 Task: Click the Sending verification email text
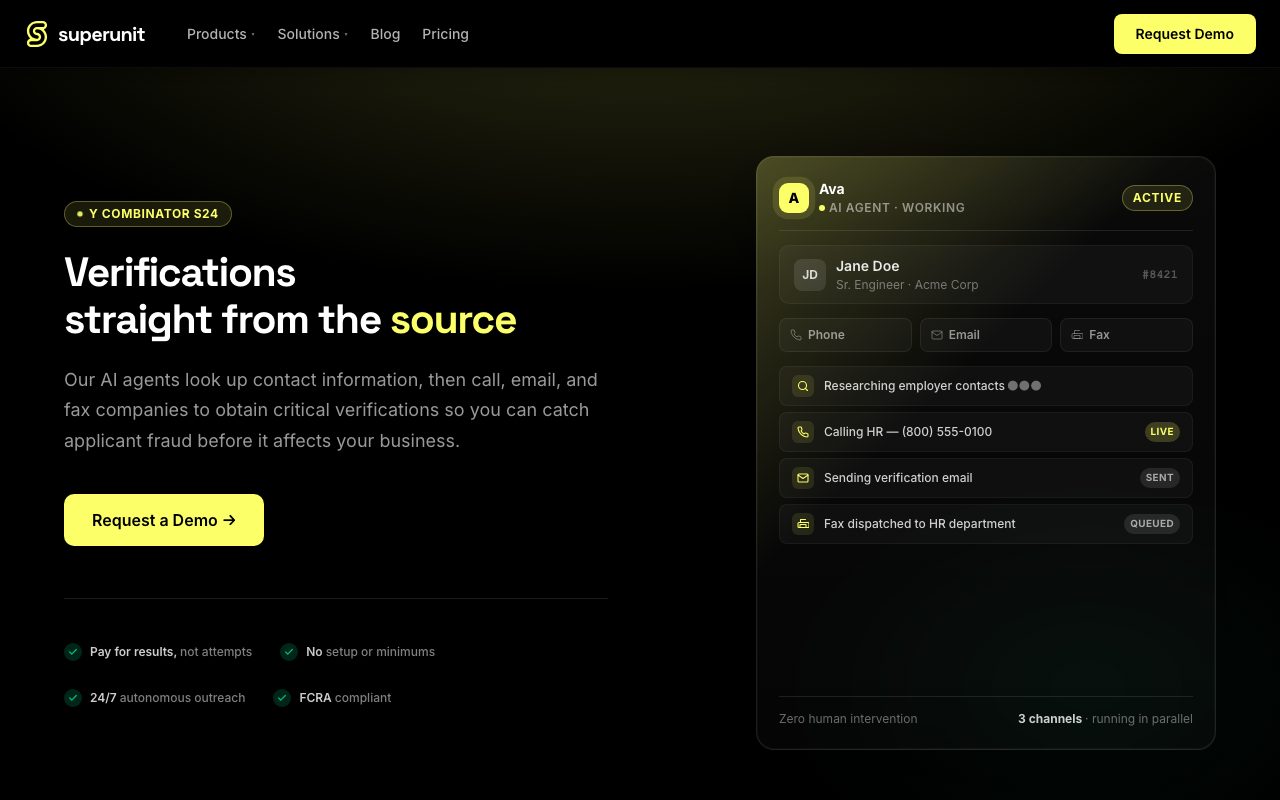click(898, 478)
